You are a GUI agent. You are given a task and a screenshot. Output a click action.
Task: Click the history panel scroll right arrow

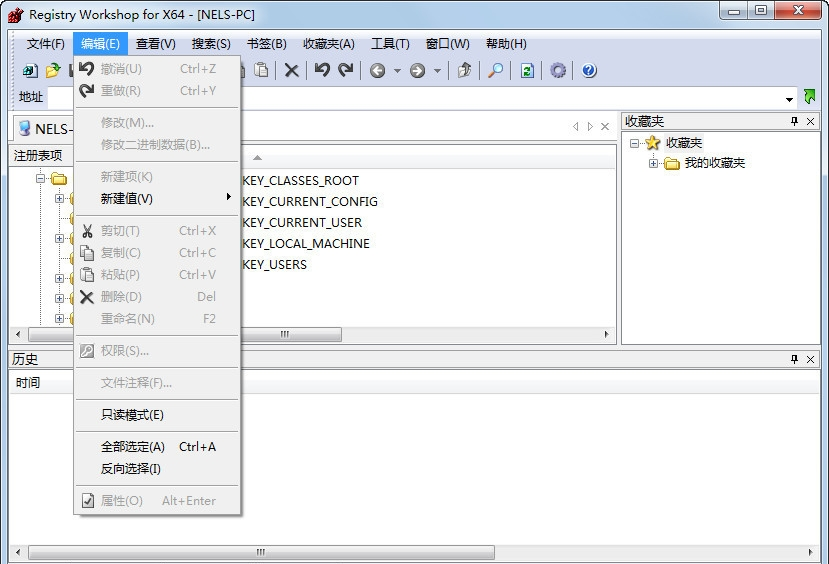810,552
